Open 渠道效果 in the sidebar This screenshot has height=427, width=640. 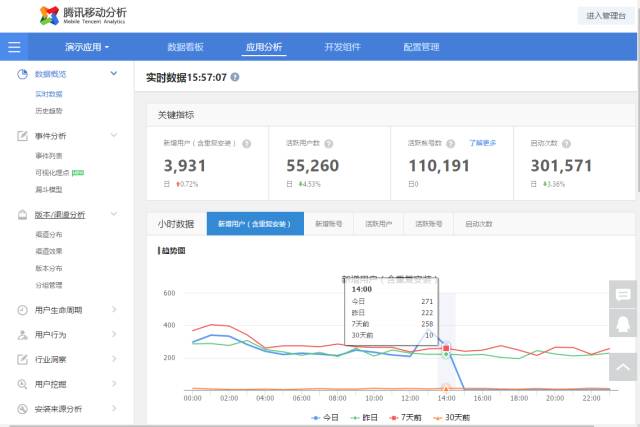pyautogui.click(x=49, y=251)
